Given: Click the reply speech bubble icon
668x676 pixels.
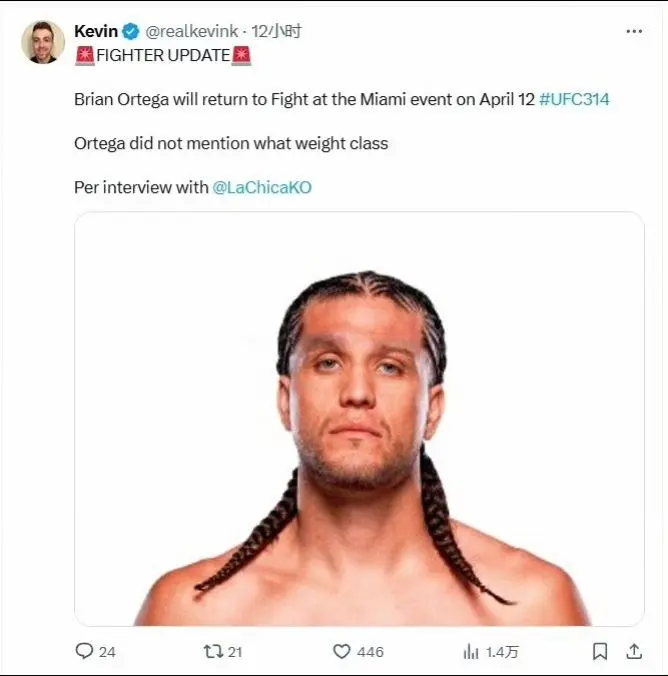Looking at the screenshot, I should click(84, 651).
